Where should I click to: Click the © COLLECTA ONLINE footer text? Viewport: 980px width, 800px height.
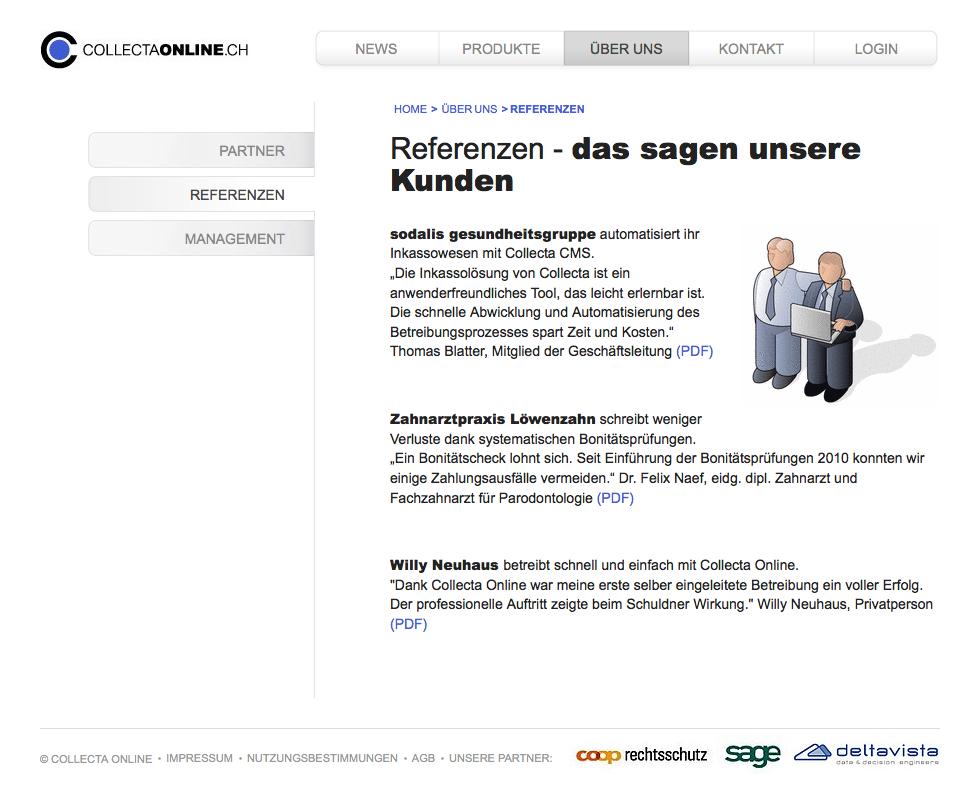coord(96,759)
